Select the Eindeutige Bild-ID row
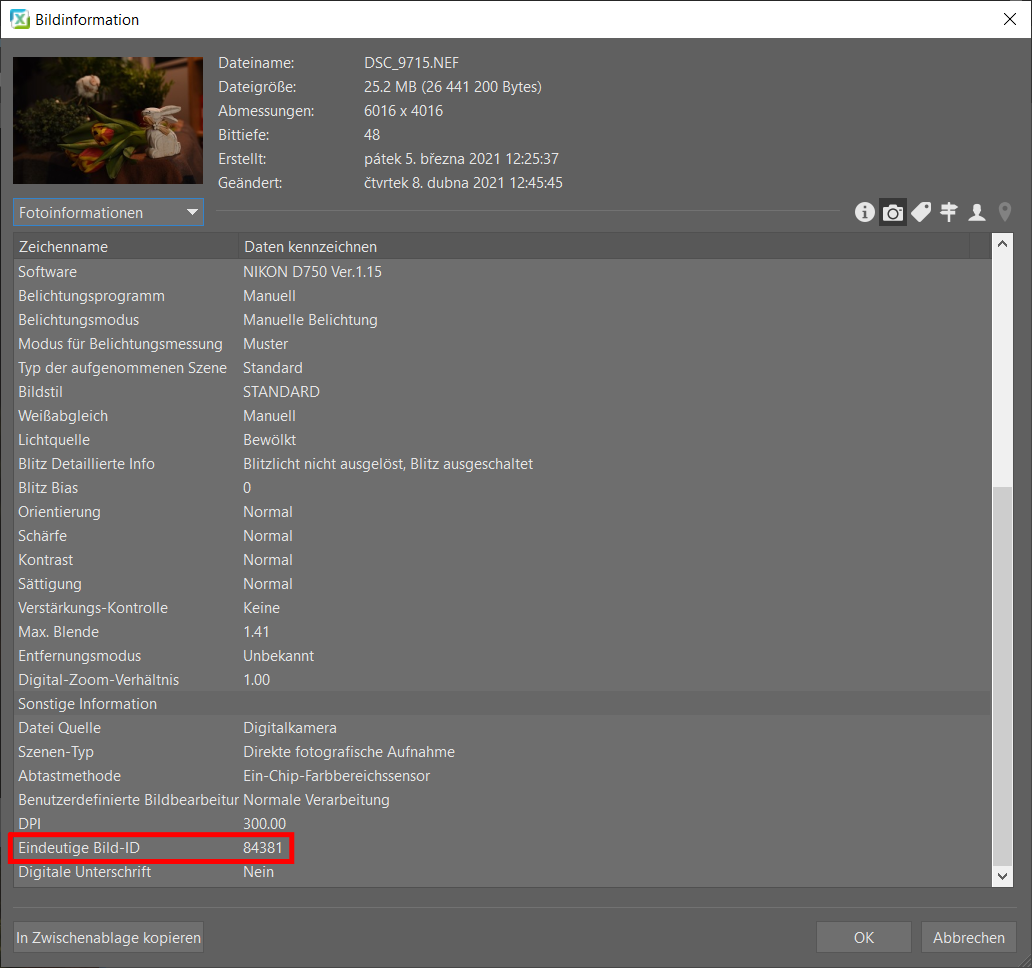The image size is (1032, 968). (x=150, y=848)
